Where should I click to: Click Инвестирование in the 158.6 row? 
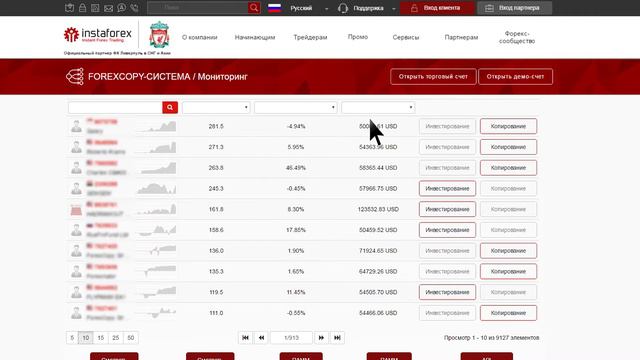click(x=447, y=230)
